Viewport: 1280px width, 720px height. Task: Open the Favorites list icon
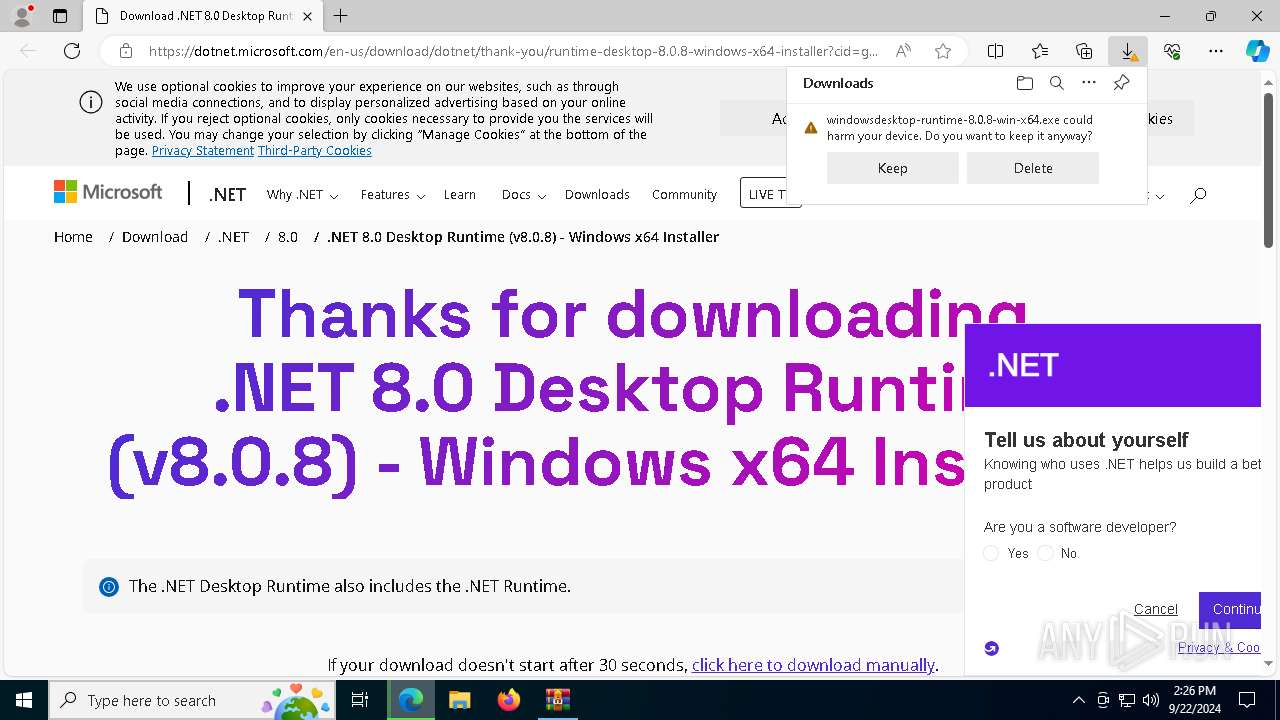tap(1040, 51)
